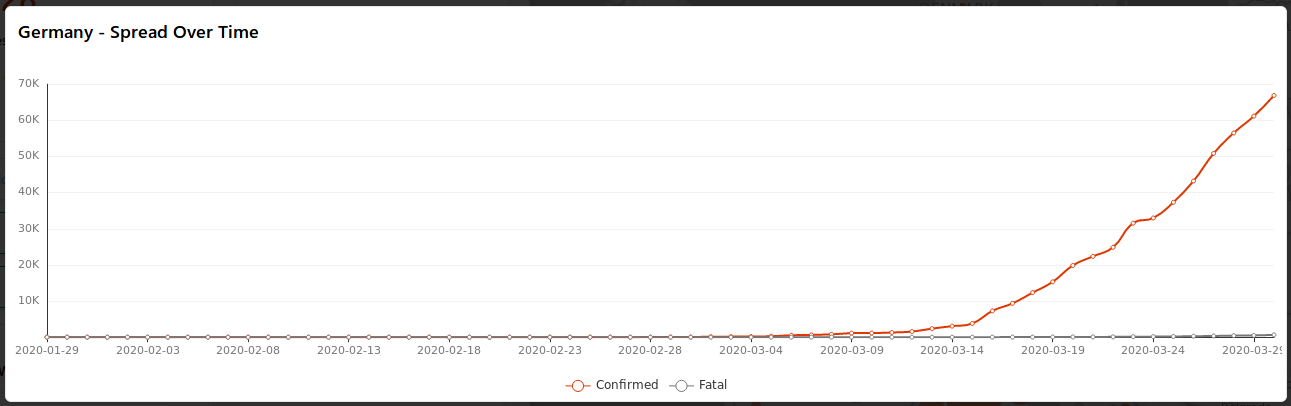Toggle Confirmed series via its legend label

pyautogui.click(x=627, y=385)
